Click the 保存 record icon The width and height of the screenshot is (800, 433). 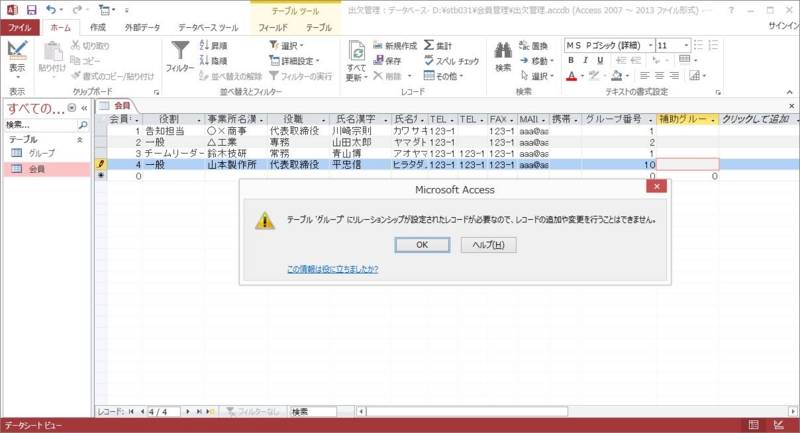pos(378,61)
